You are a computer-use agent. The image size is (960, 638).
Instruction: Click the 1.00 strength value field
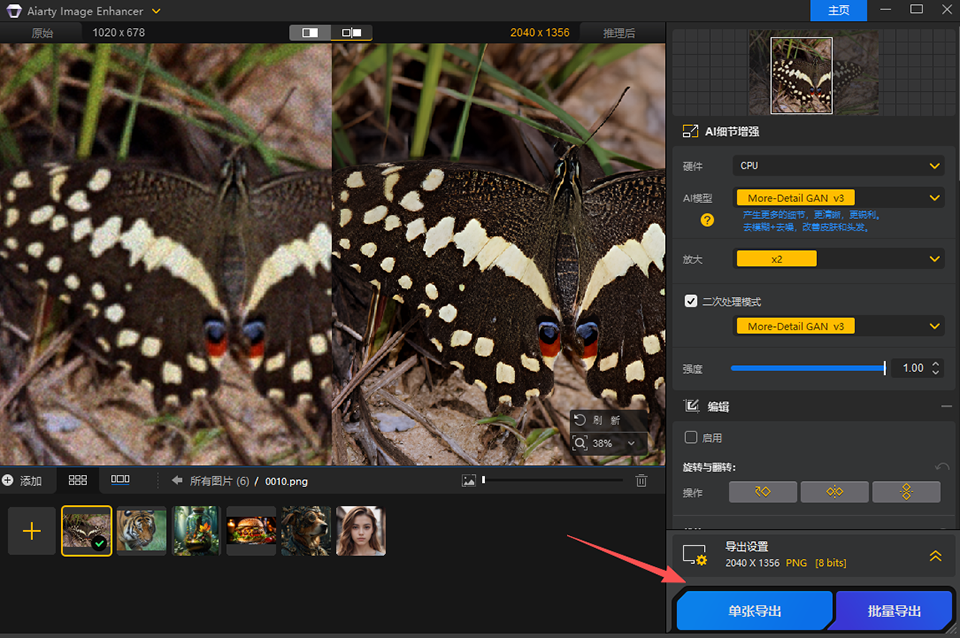tap(913, 368)
